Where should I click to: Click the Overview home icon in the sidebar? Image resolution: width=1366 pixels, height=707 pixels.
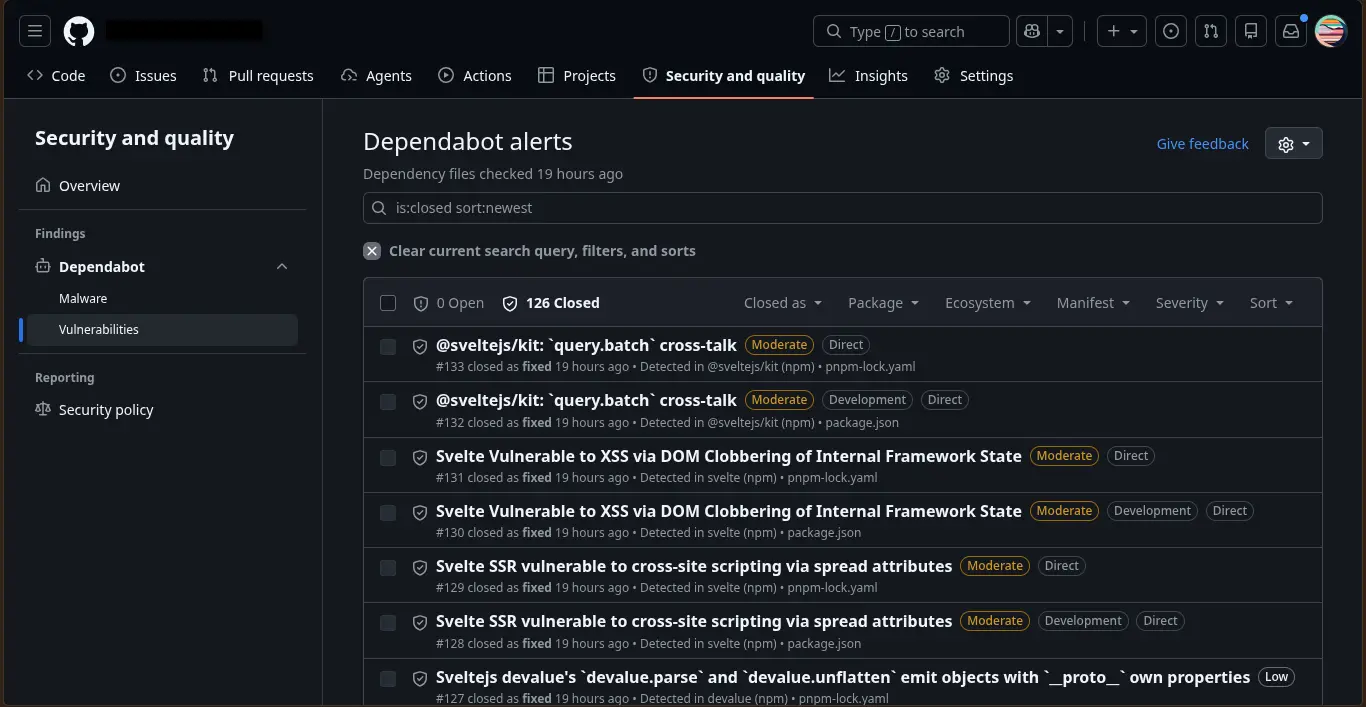[x=43, y=186]
